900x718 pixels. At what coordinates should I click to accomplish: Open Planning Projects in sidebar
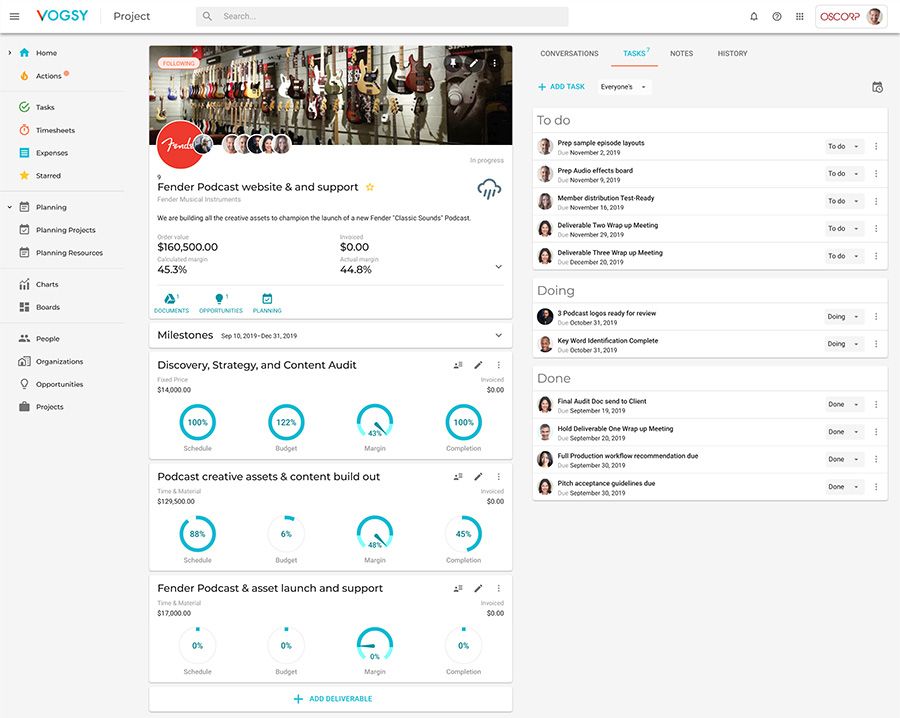coord(65,230)
